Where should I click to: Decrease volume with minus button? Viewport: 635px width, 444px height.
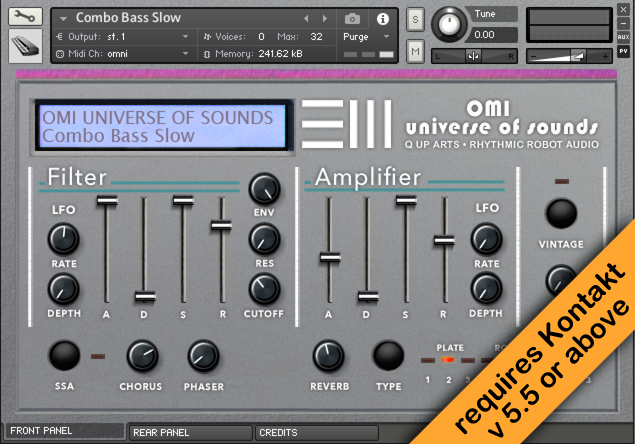tap(533, 56)
